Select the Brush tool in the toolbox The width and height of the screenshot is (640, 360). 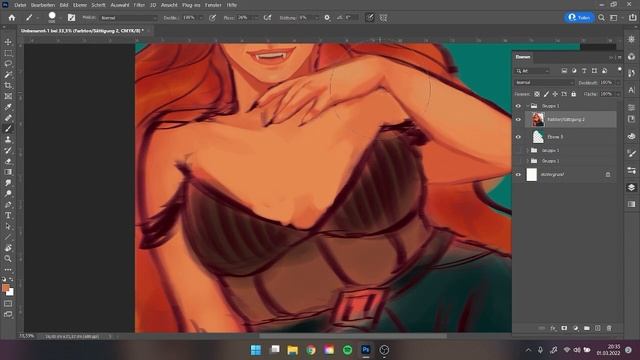point(8,129)
